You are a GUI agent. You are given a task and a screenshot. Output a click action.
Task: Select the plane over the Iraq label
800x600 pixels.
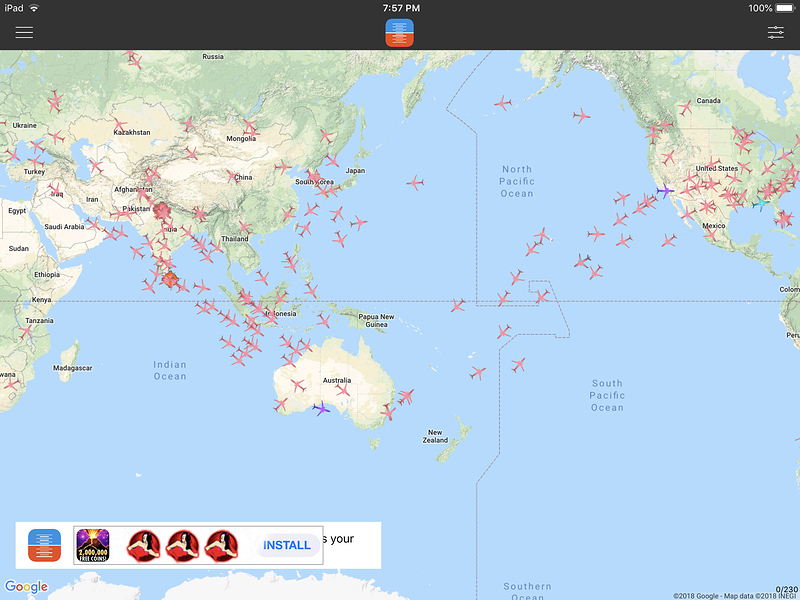point(55,190)
